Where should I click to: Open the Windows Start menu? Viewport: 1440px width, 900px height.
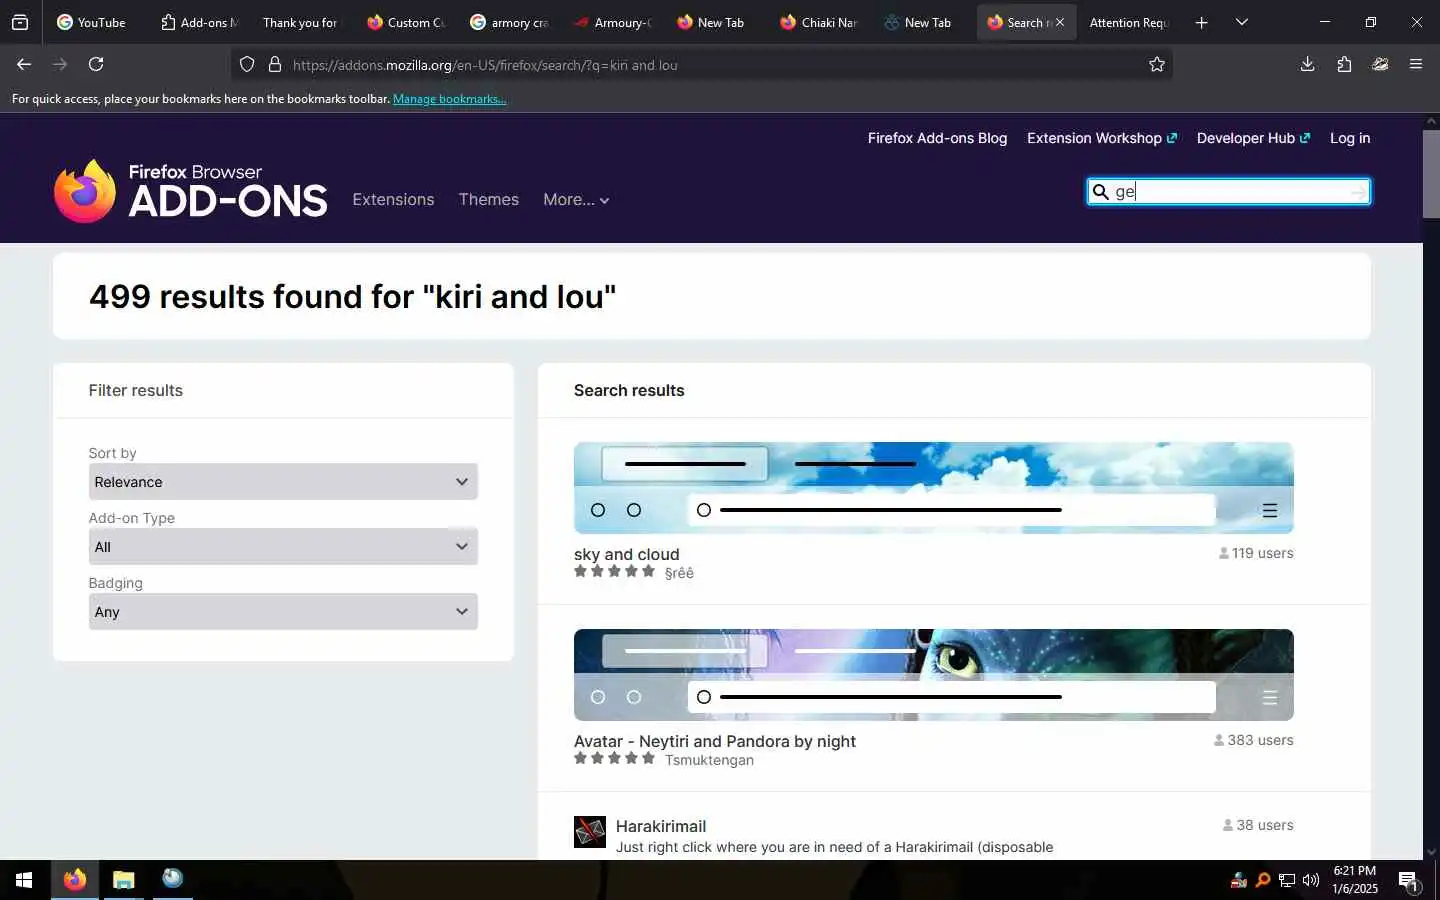tap(24, 880)
